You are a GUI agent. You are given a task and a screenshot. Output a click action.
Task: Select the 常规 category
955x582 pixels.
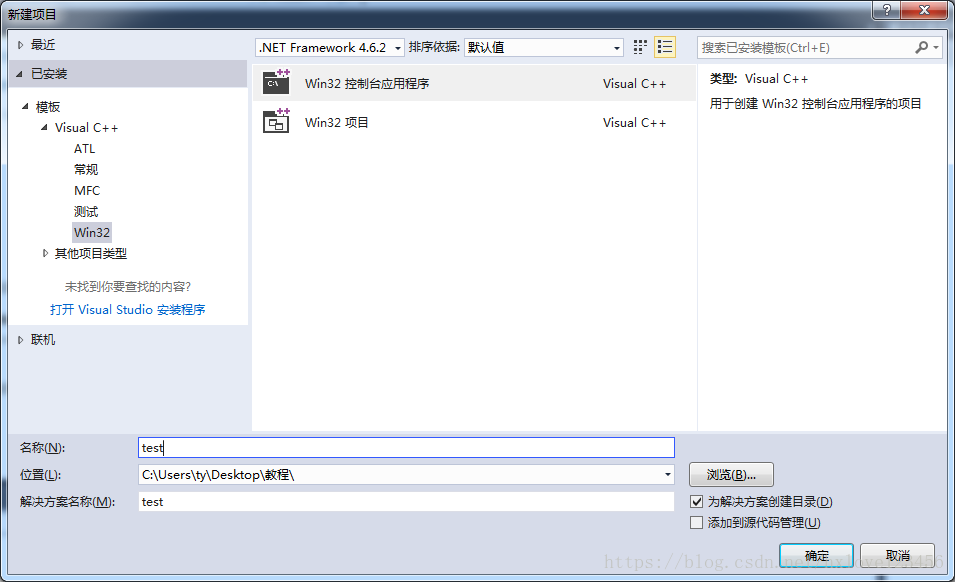pyautogui.click(x=86, y=169)
